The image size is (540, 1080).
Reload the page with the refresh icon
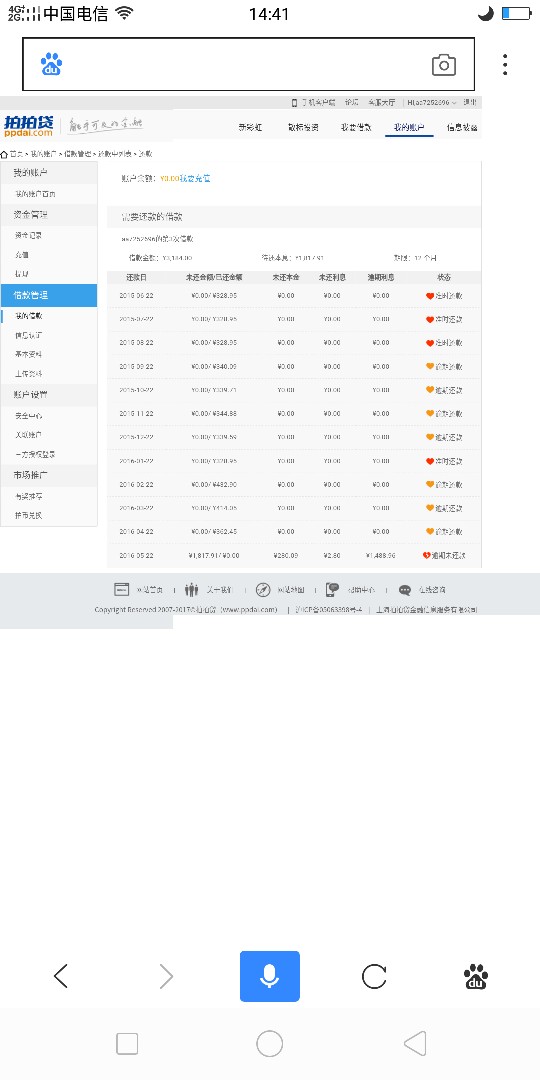pos(374,976)
